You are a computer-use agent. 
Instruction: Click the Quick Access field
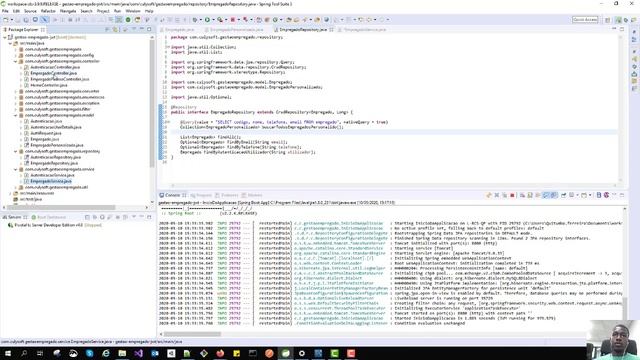[x=585, y=20]
